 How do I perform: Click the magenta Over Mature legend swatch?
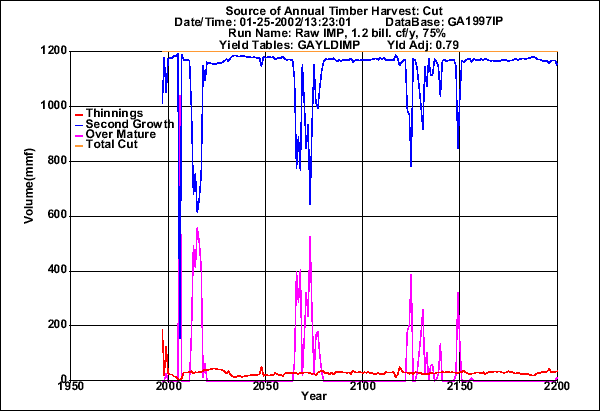click(79, 134)
